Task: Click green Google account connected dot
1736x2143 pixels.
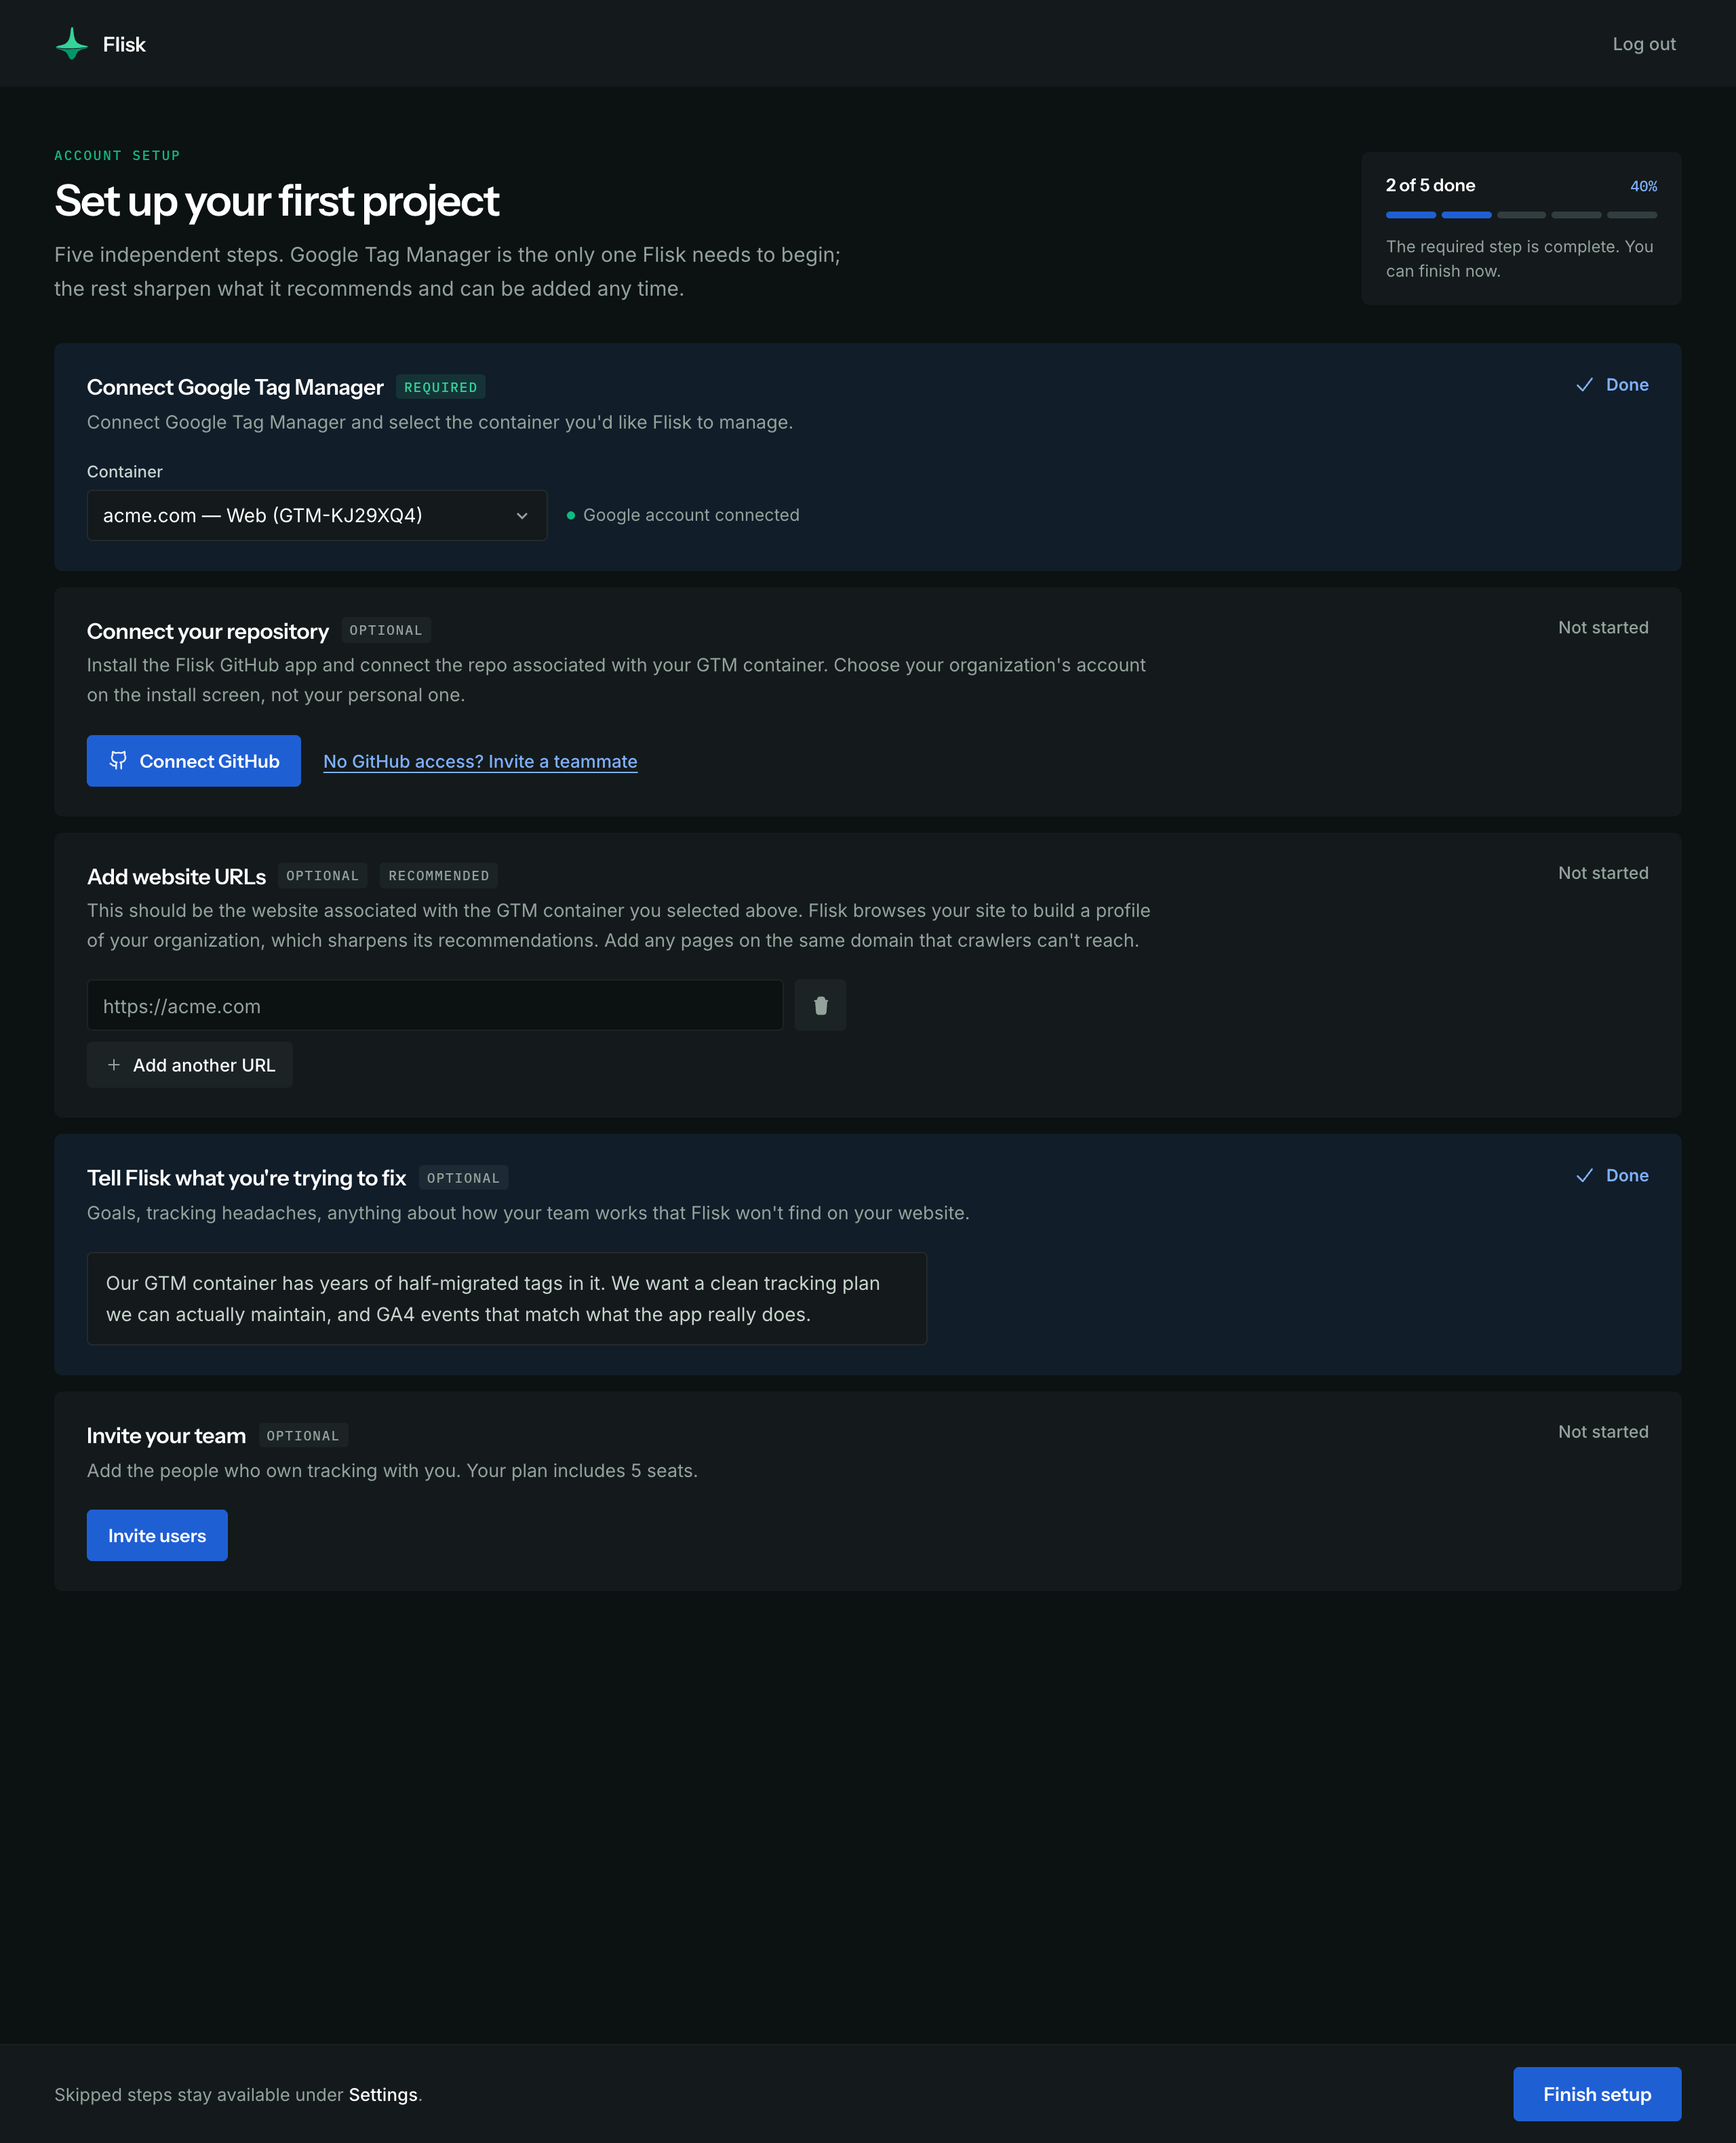Action: (571, 515)
